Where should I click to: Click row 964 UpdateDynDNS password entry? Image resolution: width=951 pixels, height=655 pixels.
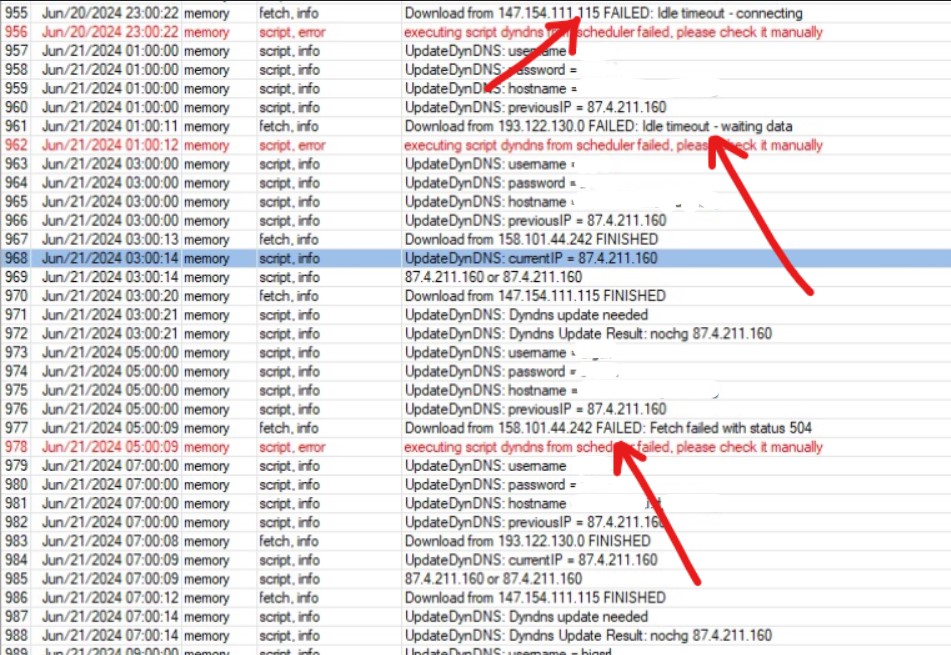pyautogui.click(x=491, y=183)
